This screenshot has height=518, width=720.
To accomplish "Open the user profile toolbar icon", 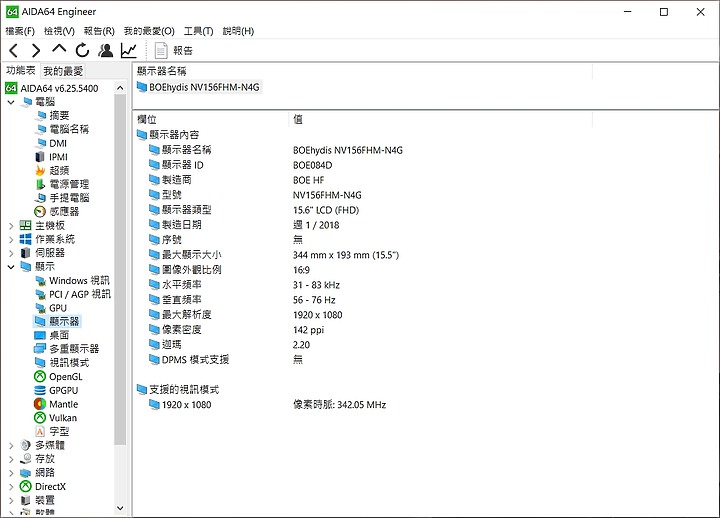I will (106, 50).
